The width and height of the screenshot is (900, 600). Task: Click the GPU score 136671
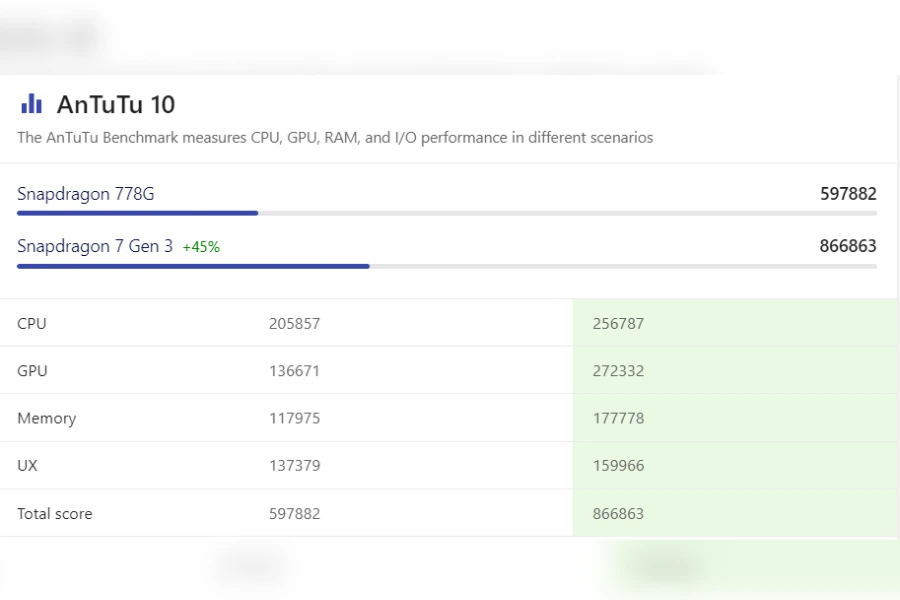point(294,371)
